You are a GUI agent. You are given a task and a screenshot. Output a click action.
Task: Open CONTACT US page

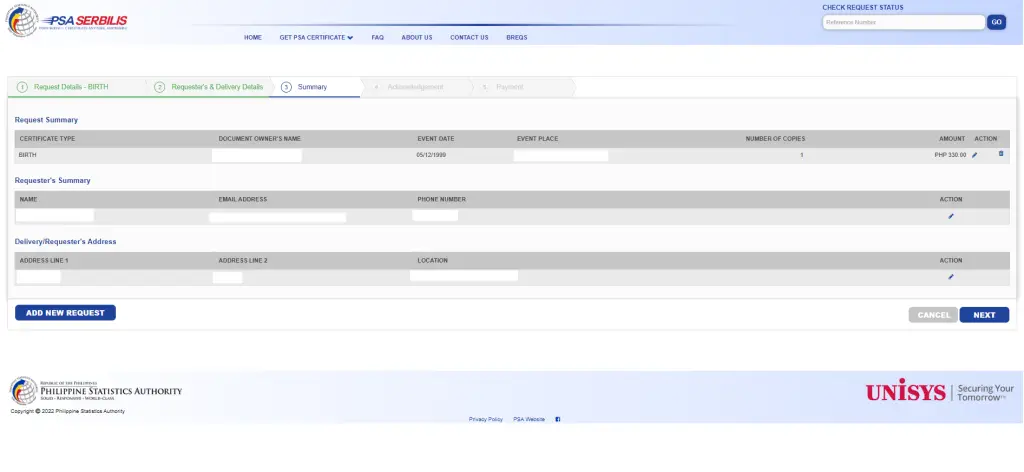pos(469,38)
